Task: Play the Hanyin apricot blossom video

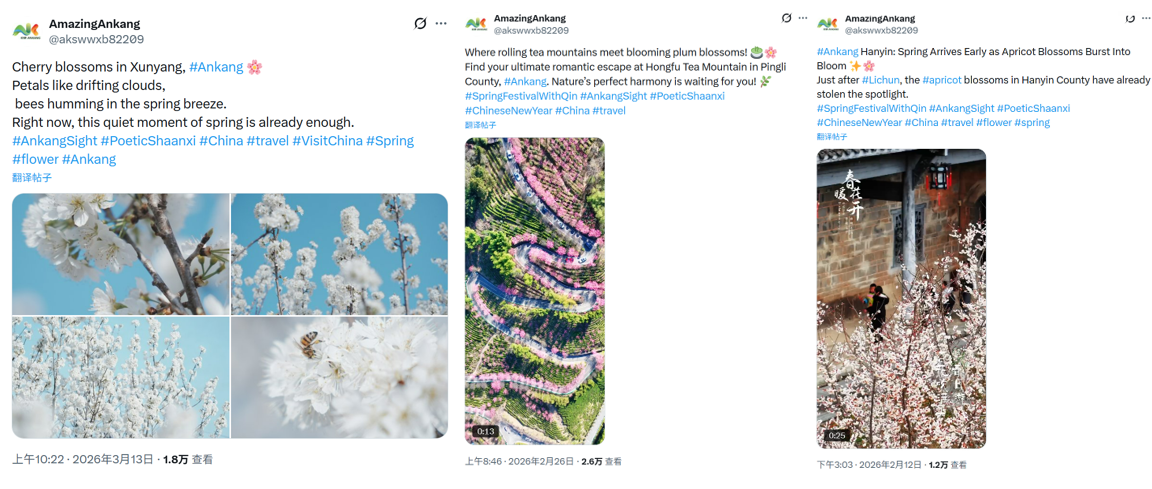Action: [900, 298]
